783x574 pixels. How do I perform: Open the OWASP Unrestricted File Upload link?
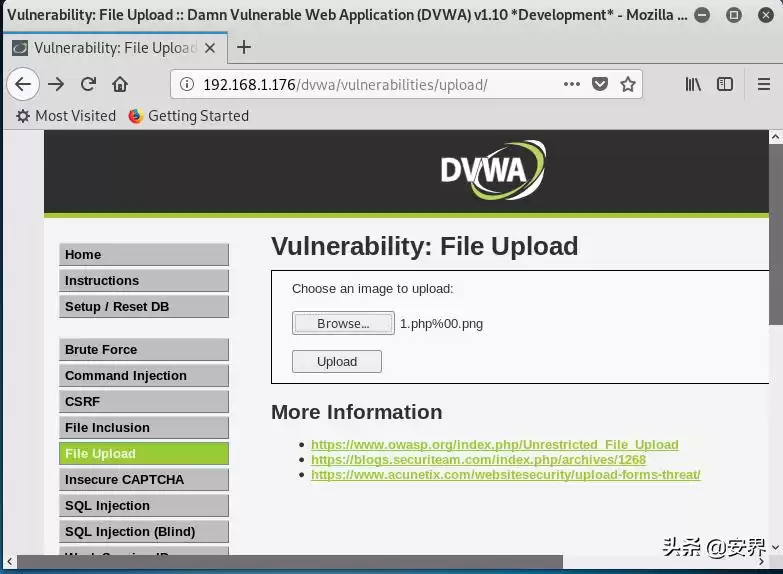tap(494, 445)
